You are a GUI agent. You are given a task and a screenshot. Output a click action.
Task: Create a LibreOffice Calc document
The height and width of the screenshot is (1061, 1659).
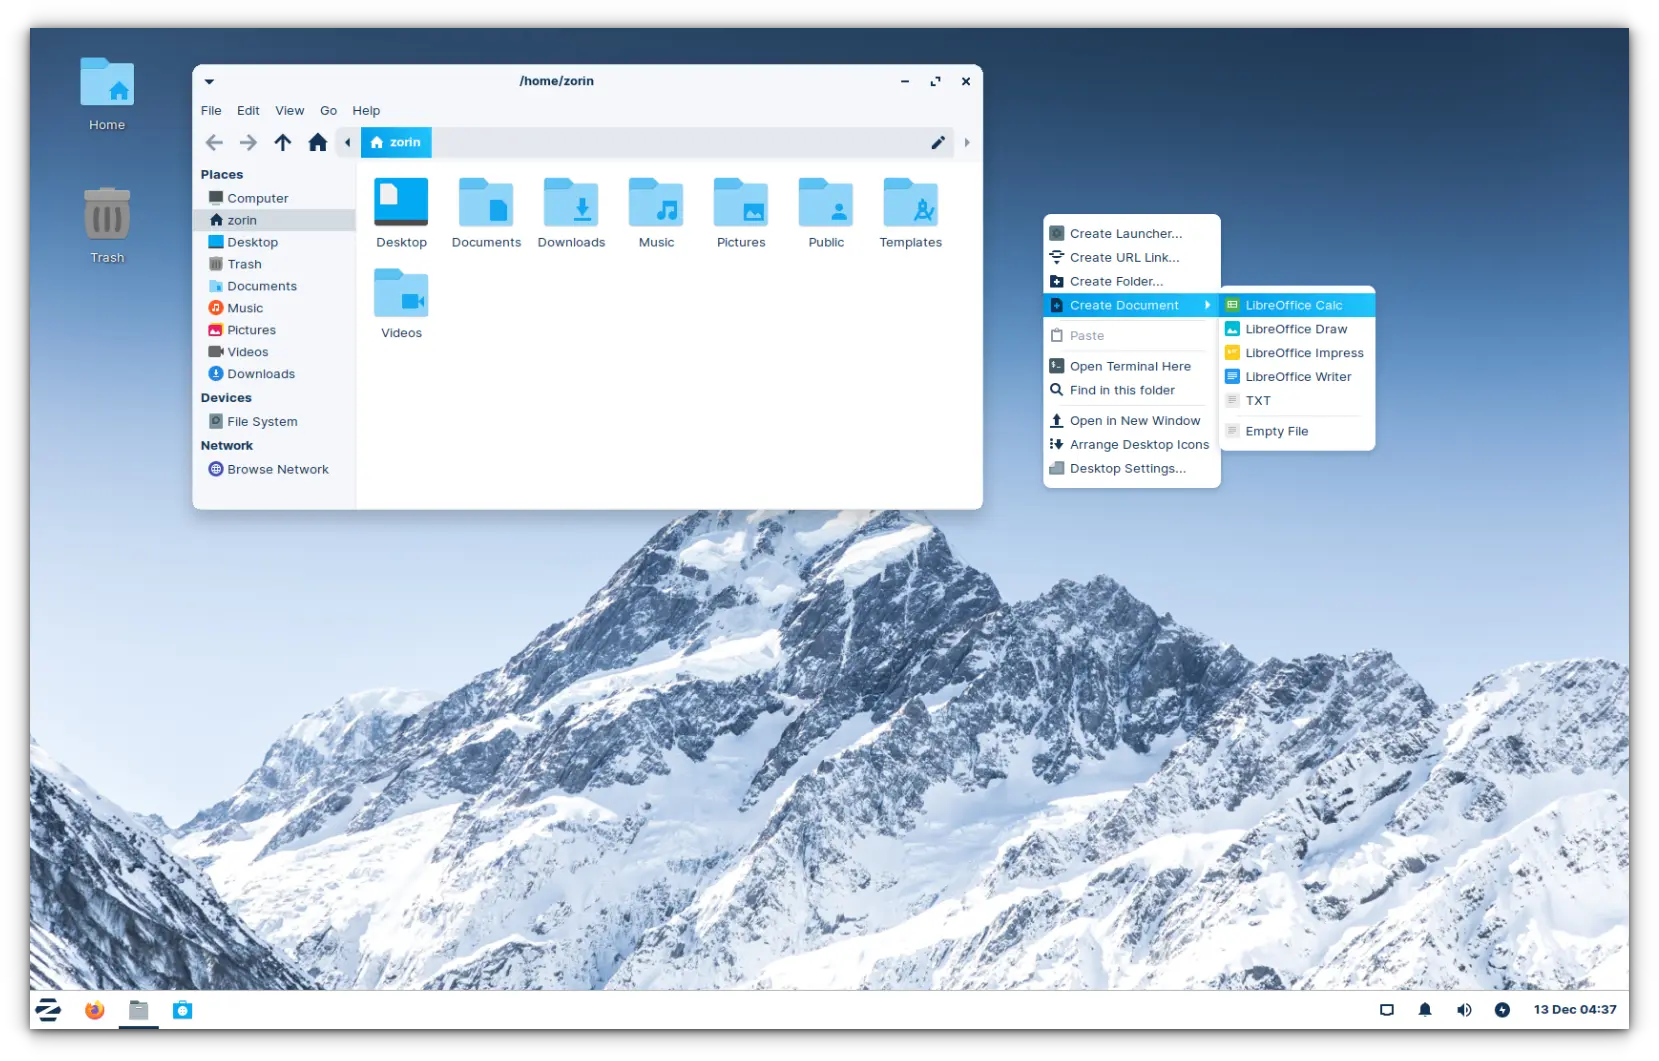tap(1298, 306)
